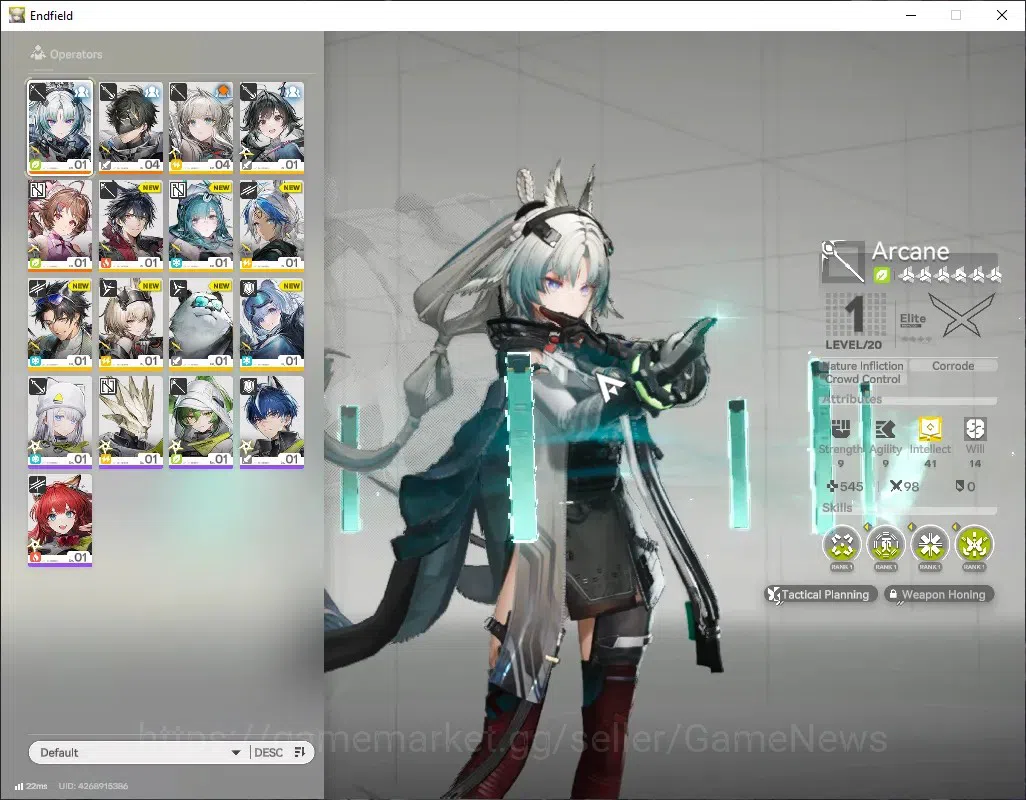Click the Endfield app icon in title bar
1026x800 pixels.
point(17,15)
